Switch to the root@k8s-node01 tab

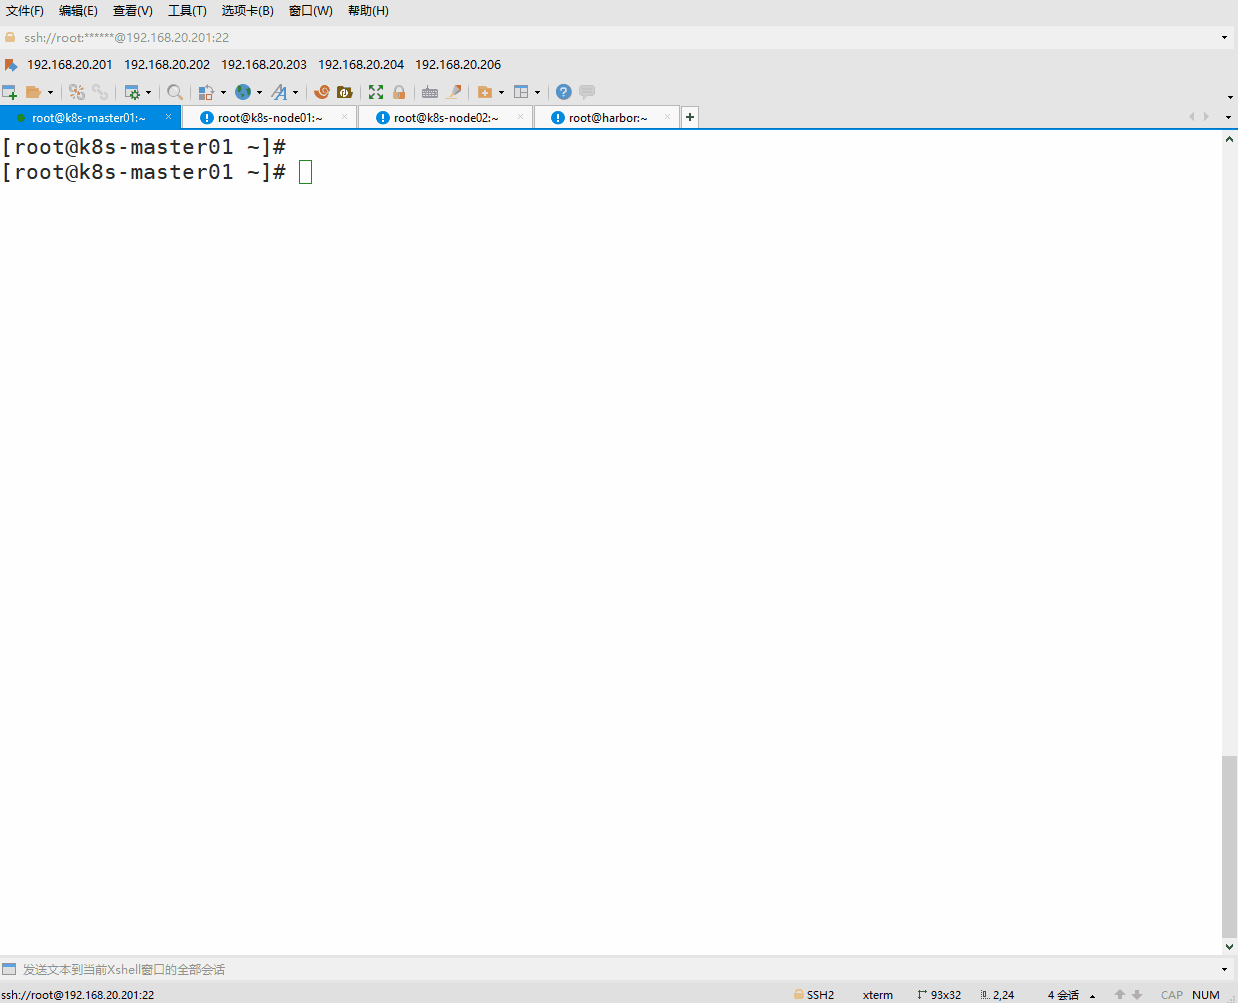coord(269,118)
